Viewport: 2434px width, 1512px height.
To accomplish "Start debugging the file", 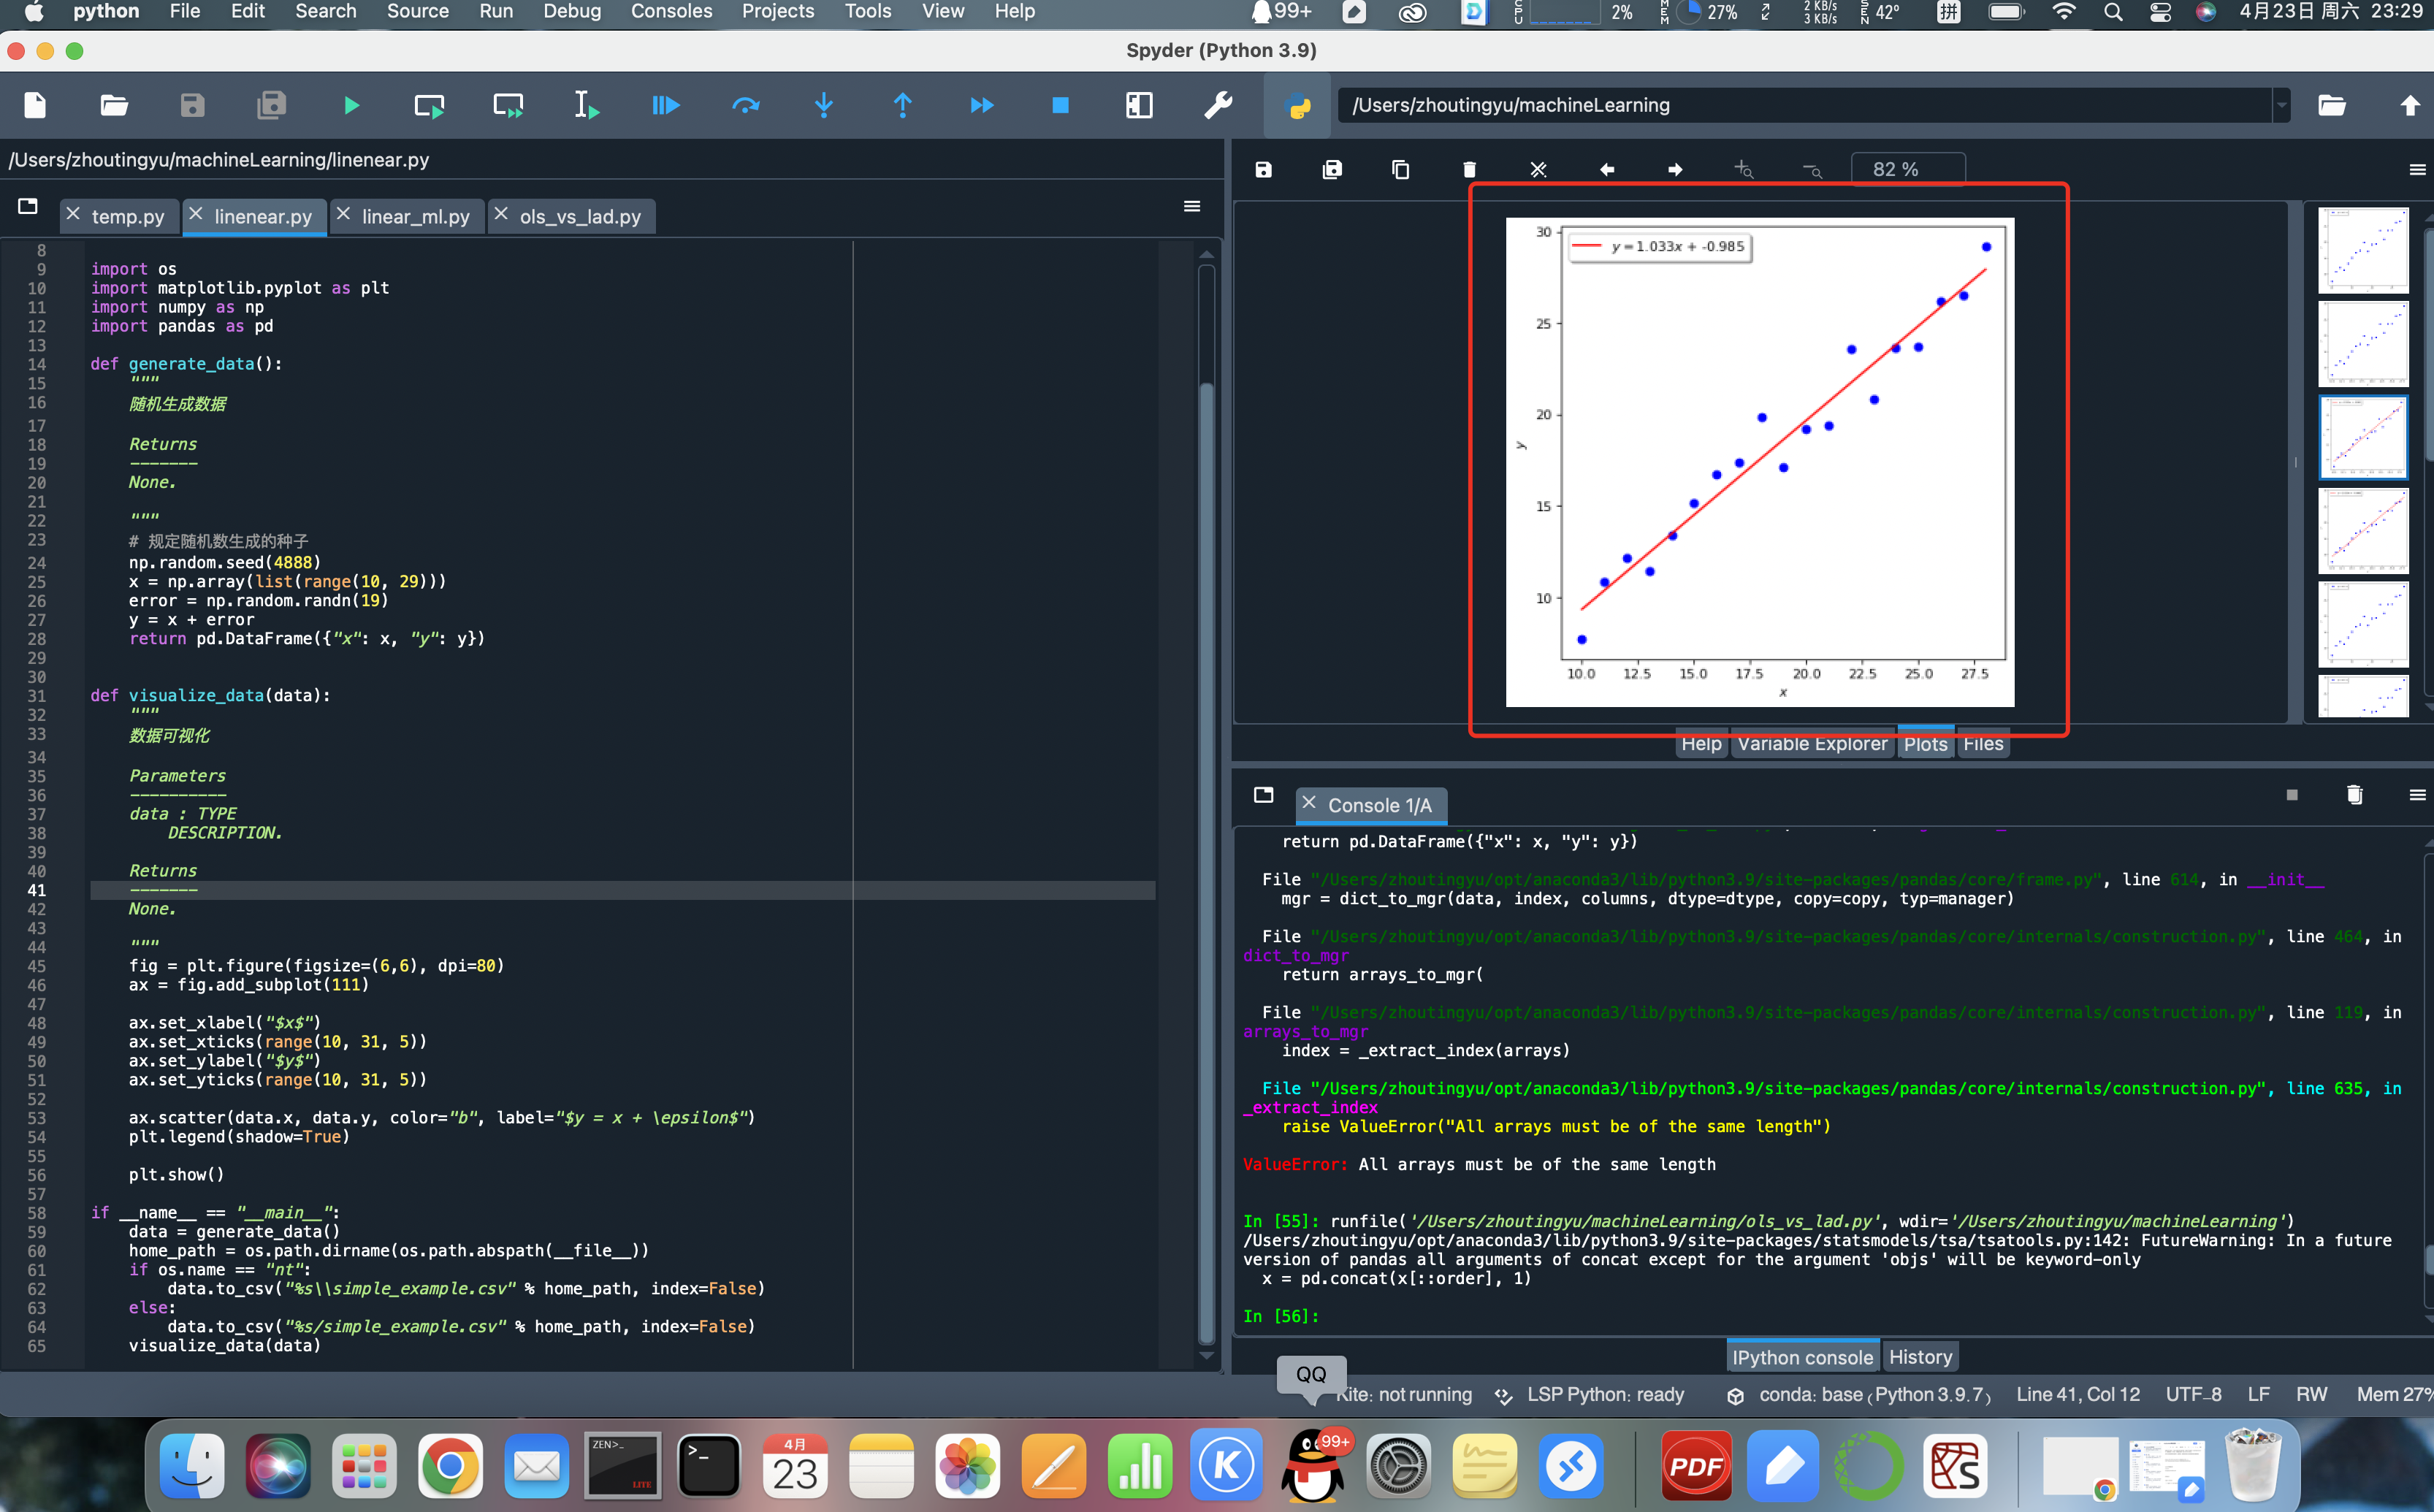I will pos(666,105).
